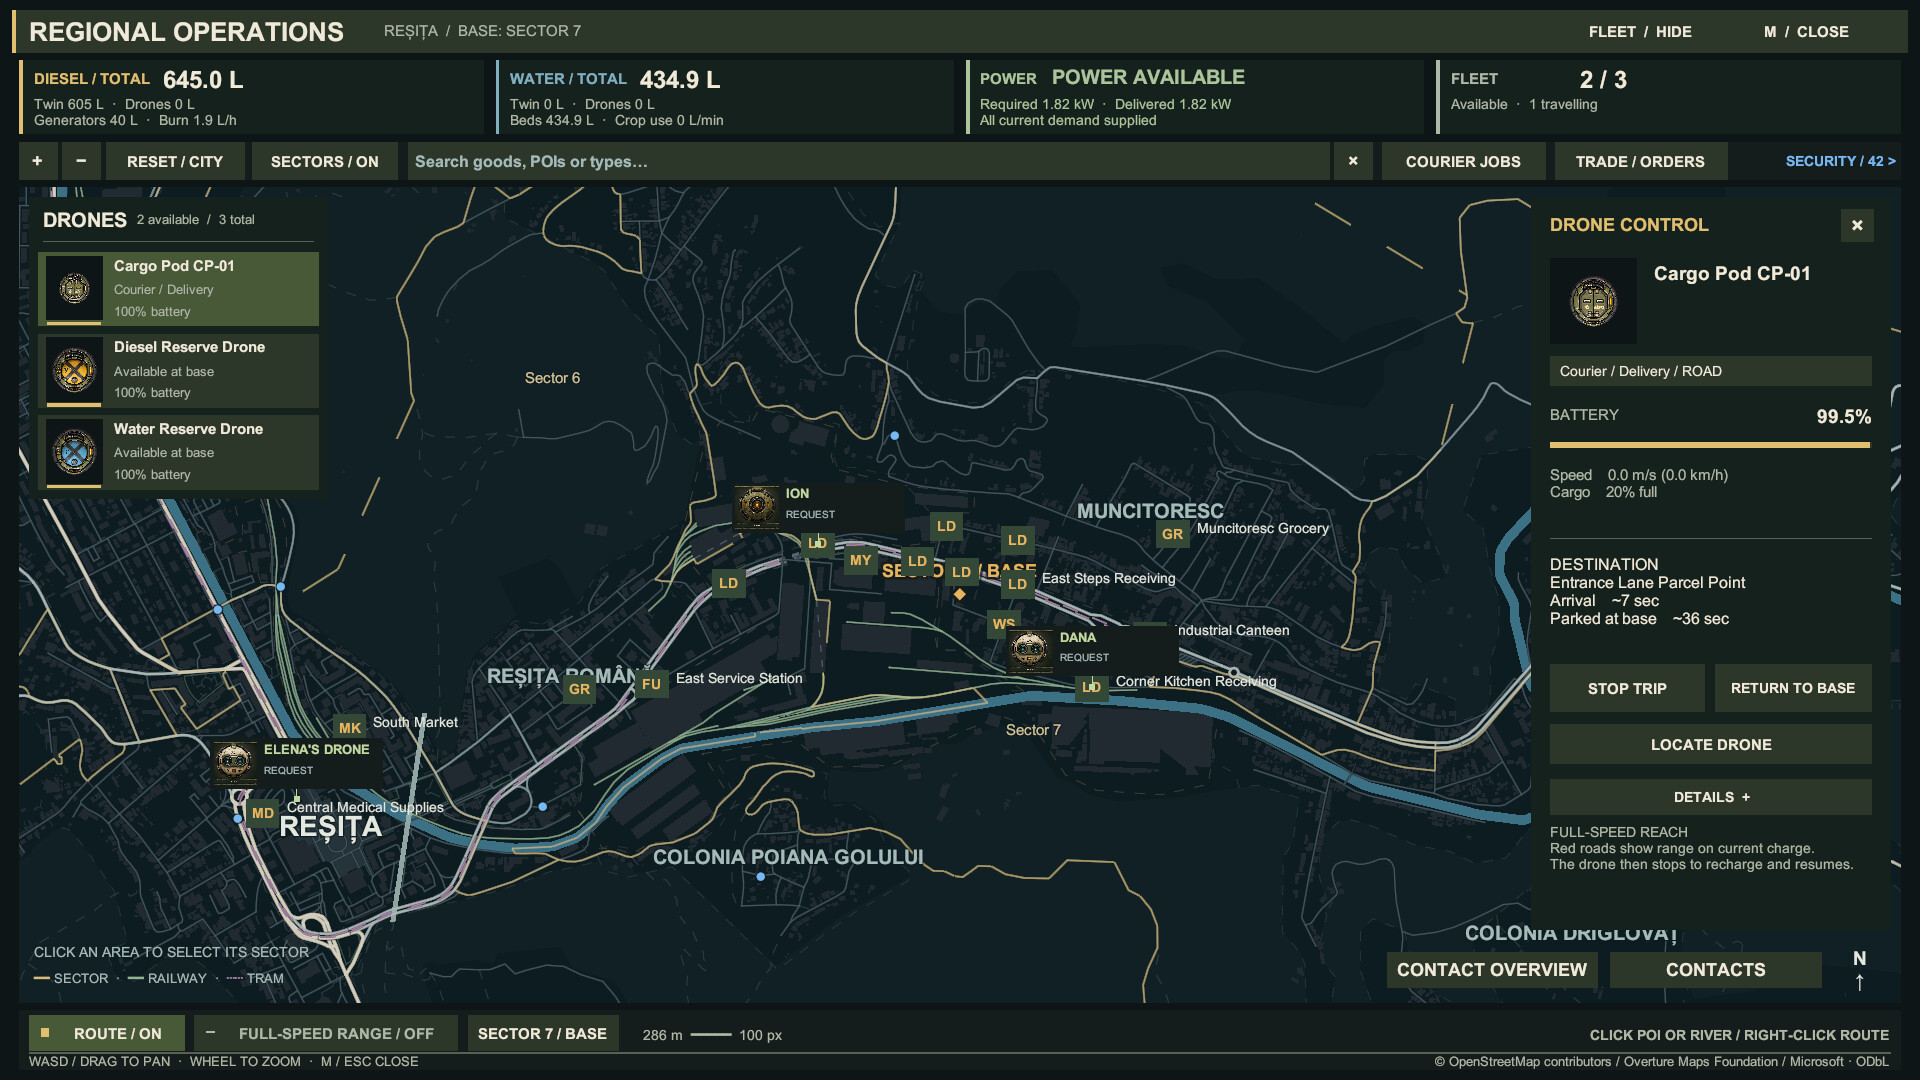The width and height of the screenshot is (1920, 1080).
Task: Select Diesel Reserve Drone icon in list
Action: pyautogui.click(x=74, y=371)
